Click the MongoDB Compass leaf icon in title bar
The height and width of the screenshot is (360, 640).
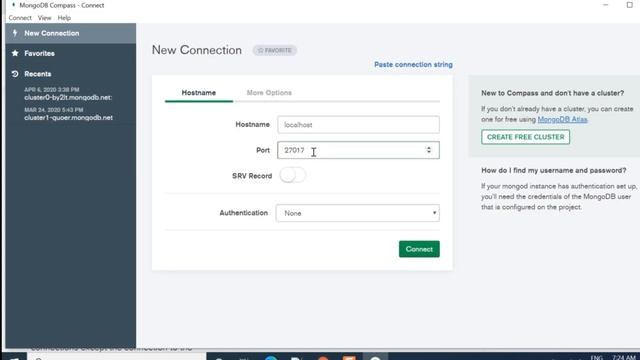(x=13, y=5)
